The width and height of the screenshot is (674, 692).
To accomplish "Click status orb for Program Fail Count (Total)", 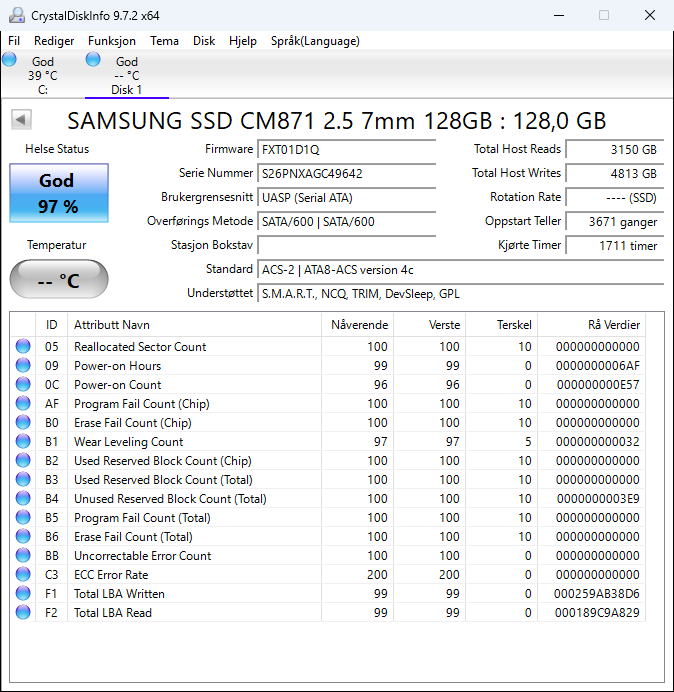I will (23, 517).
